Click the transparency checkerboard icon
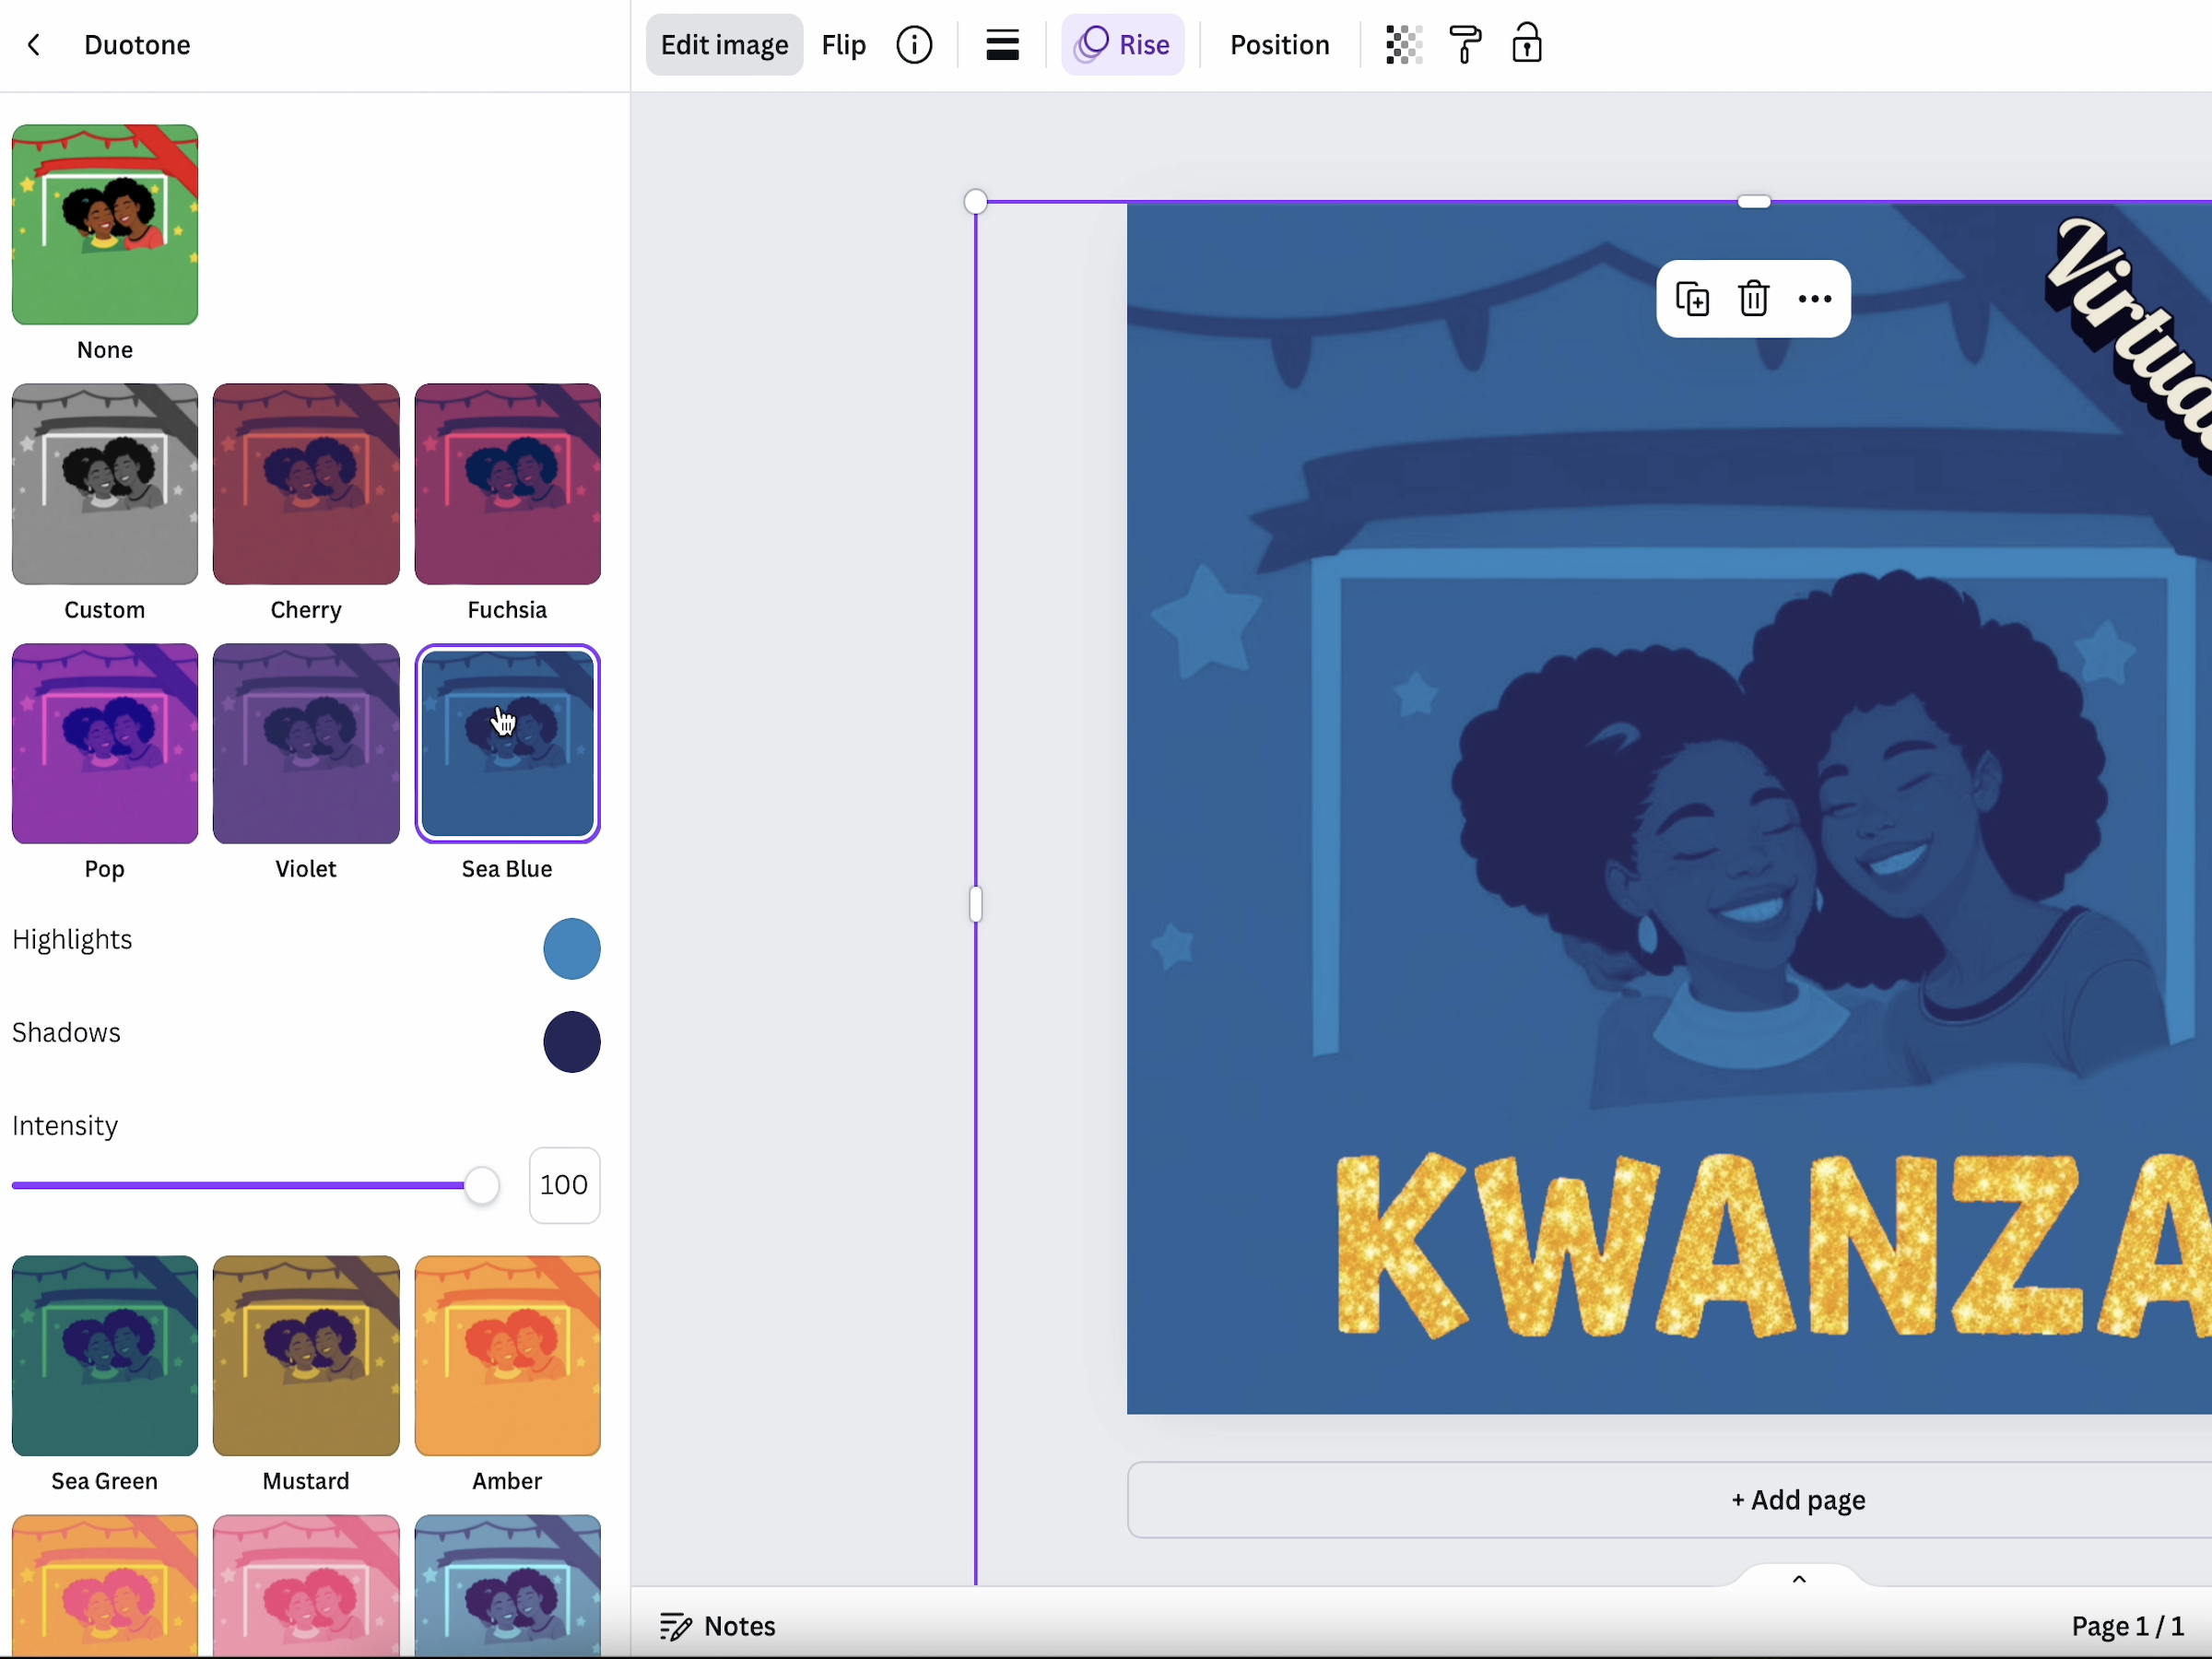The width and height of the screenshot is (2212, 1659). tap(1404, 45)
